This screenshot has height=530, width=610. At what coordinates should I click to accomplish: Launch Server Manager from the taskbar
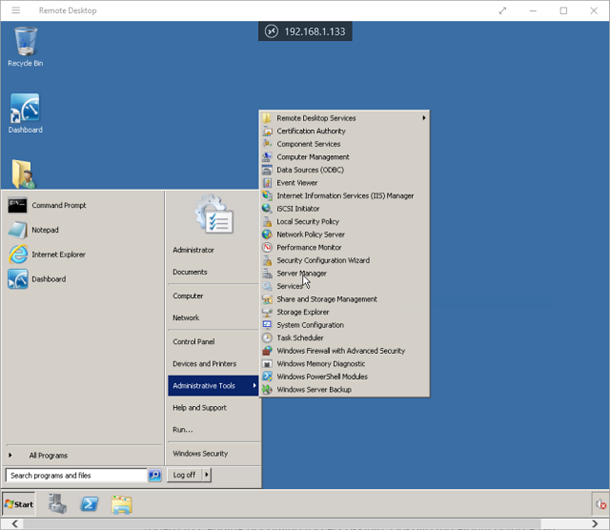(x=57, y=504)
